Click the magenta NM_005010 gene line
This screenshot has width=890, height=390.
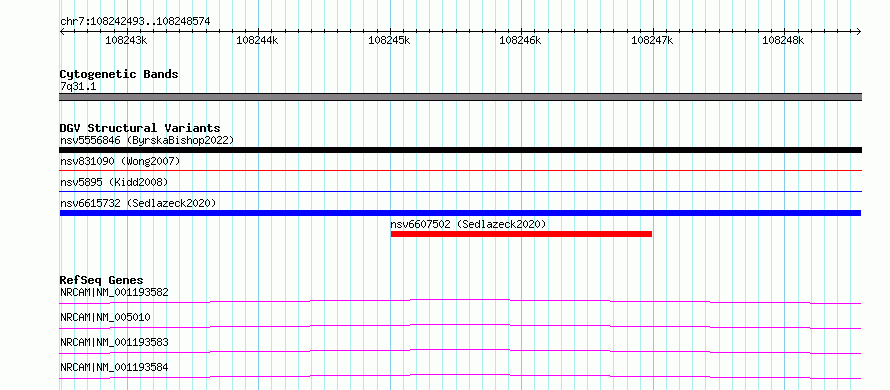click(x=460, y=326)
